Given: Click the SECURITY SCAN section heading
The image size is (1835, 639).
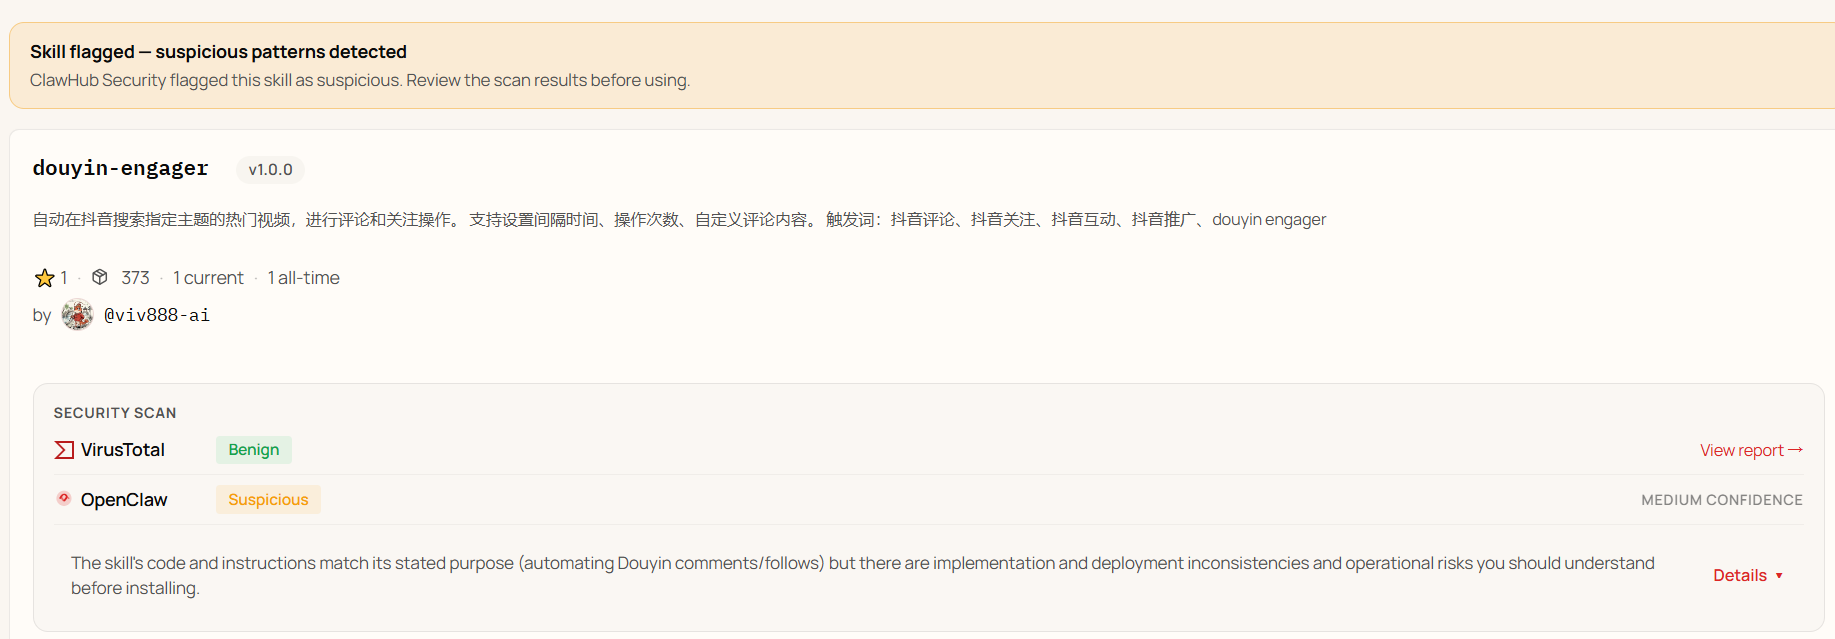Looking at the screenshot, I should point(115,413).
